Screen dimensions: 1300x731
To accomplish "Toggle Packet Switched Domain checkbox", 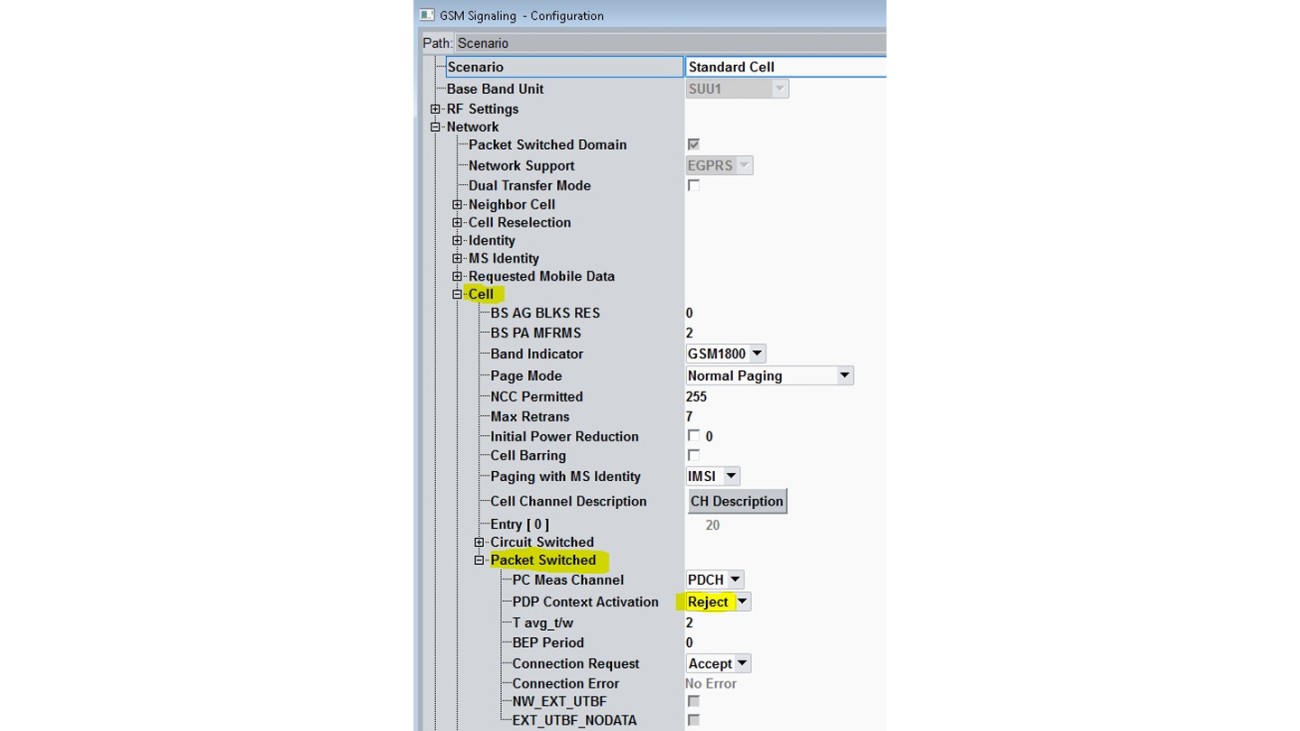I will click(x=693, y=144).
